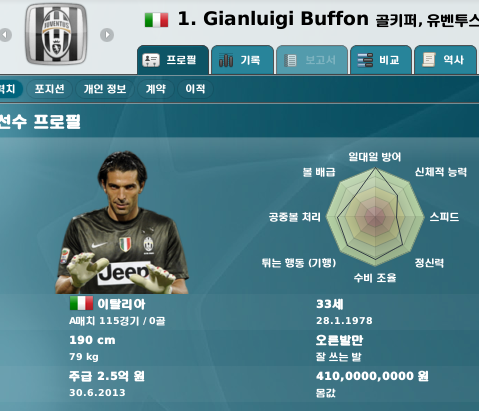This screenshot has width=479, height=411.
Task: Click Gianluigi Buffon's player photo
Action: click(122, 222)
